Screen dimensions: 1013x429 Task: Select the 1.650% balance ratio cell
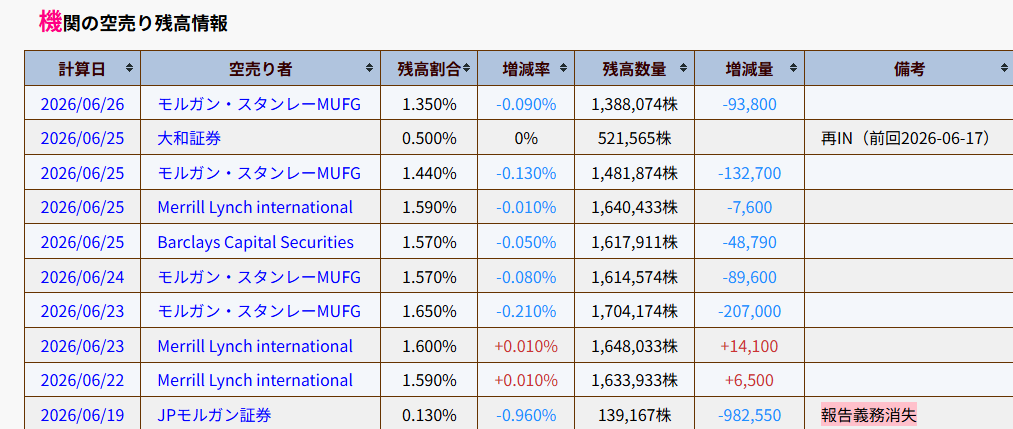tap(429, 311)
